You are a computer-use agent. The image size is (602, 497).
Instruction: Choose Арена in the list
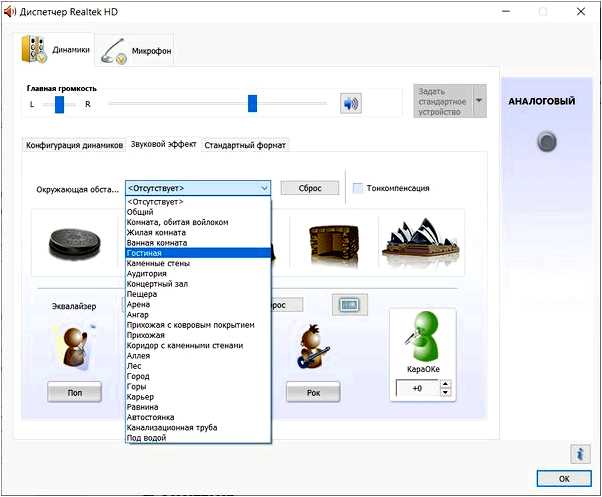(198, 304)
